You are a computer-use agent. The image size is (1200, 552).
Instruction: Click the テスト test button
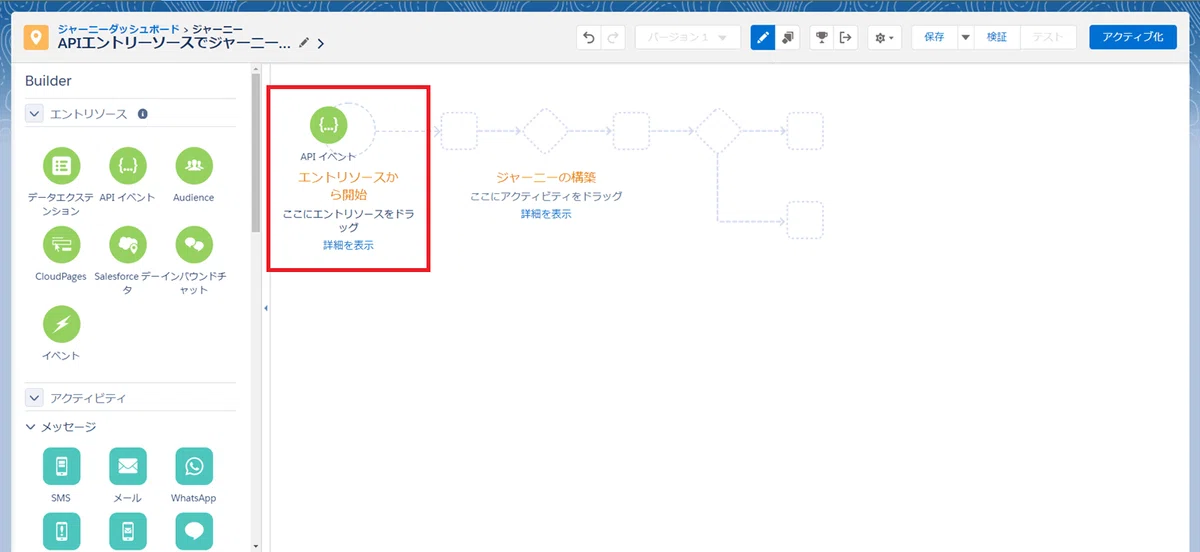coord(1048,37)
